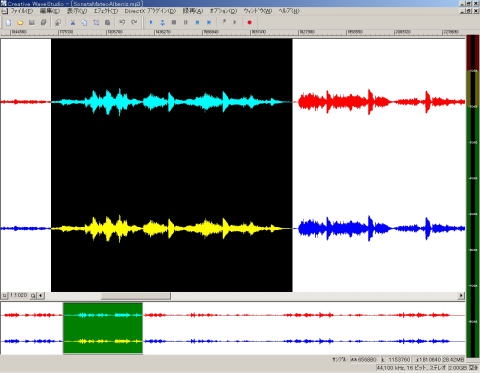Click the Save All toolbar icon
The width and height of the screenshot is (480, 373).
click(43, 22)
